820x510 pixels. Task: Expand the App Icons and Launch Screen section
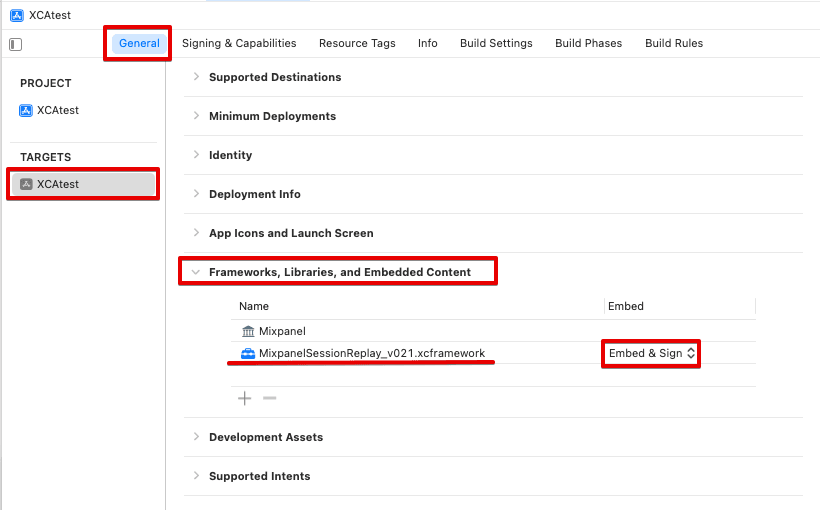coord(196,233)
